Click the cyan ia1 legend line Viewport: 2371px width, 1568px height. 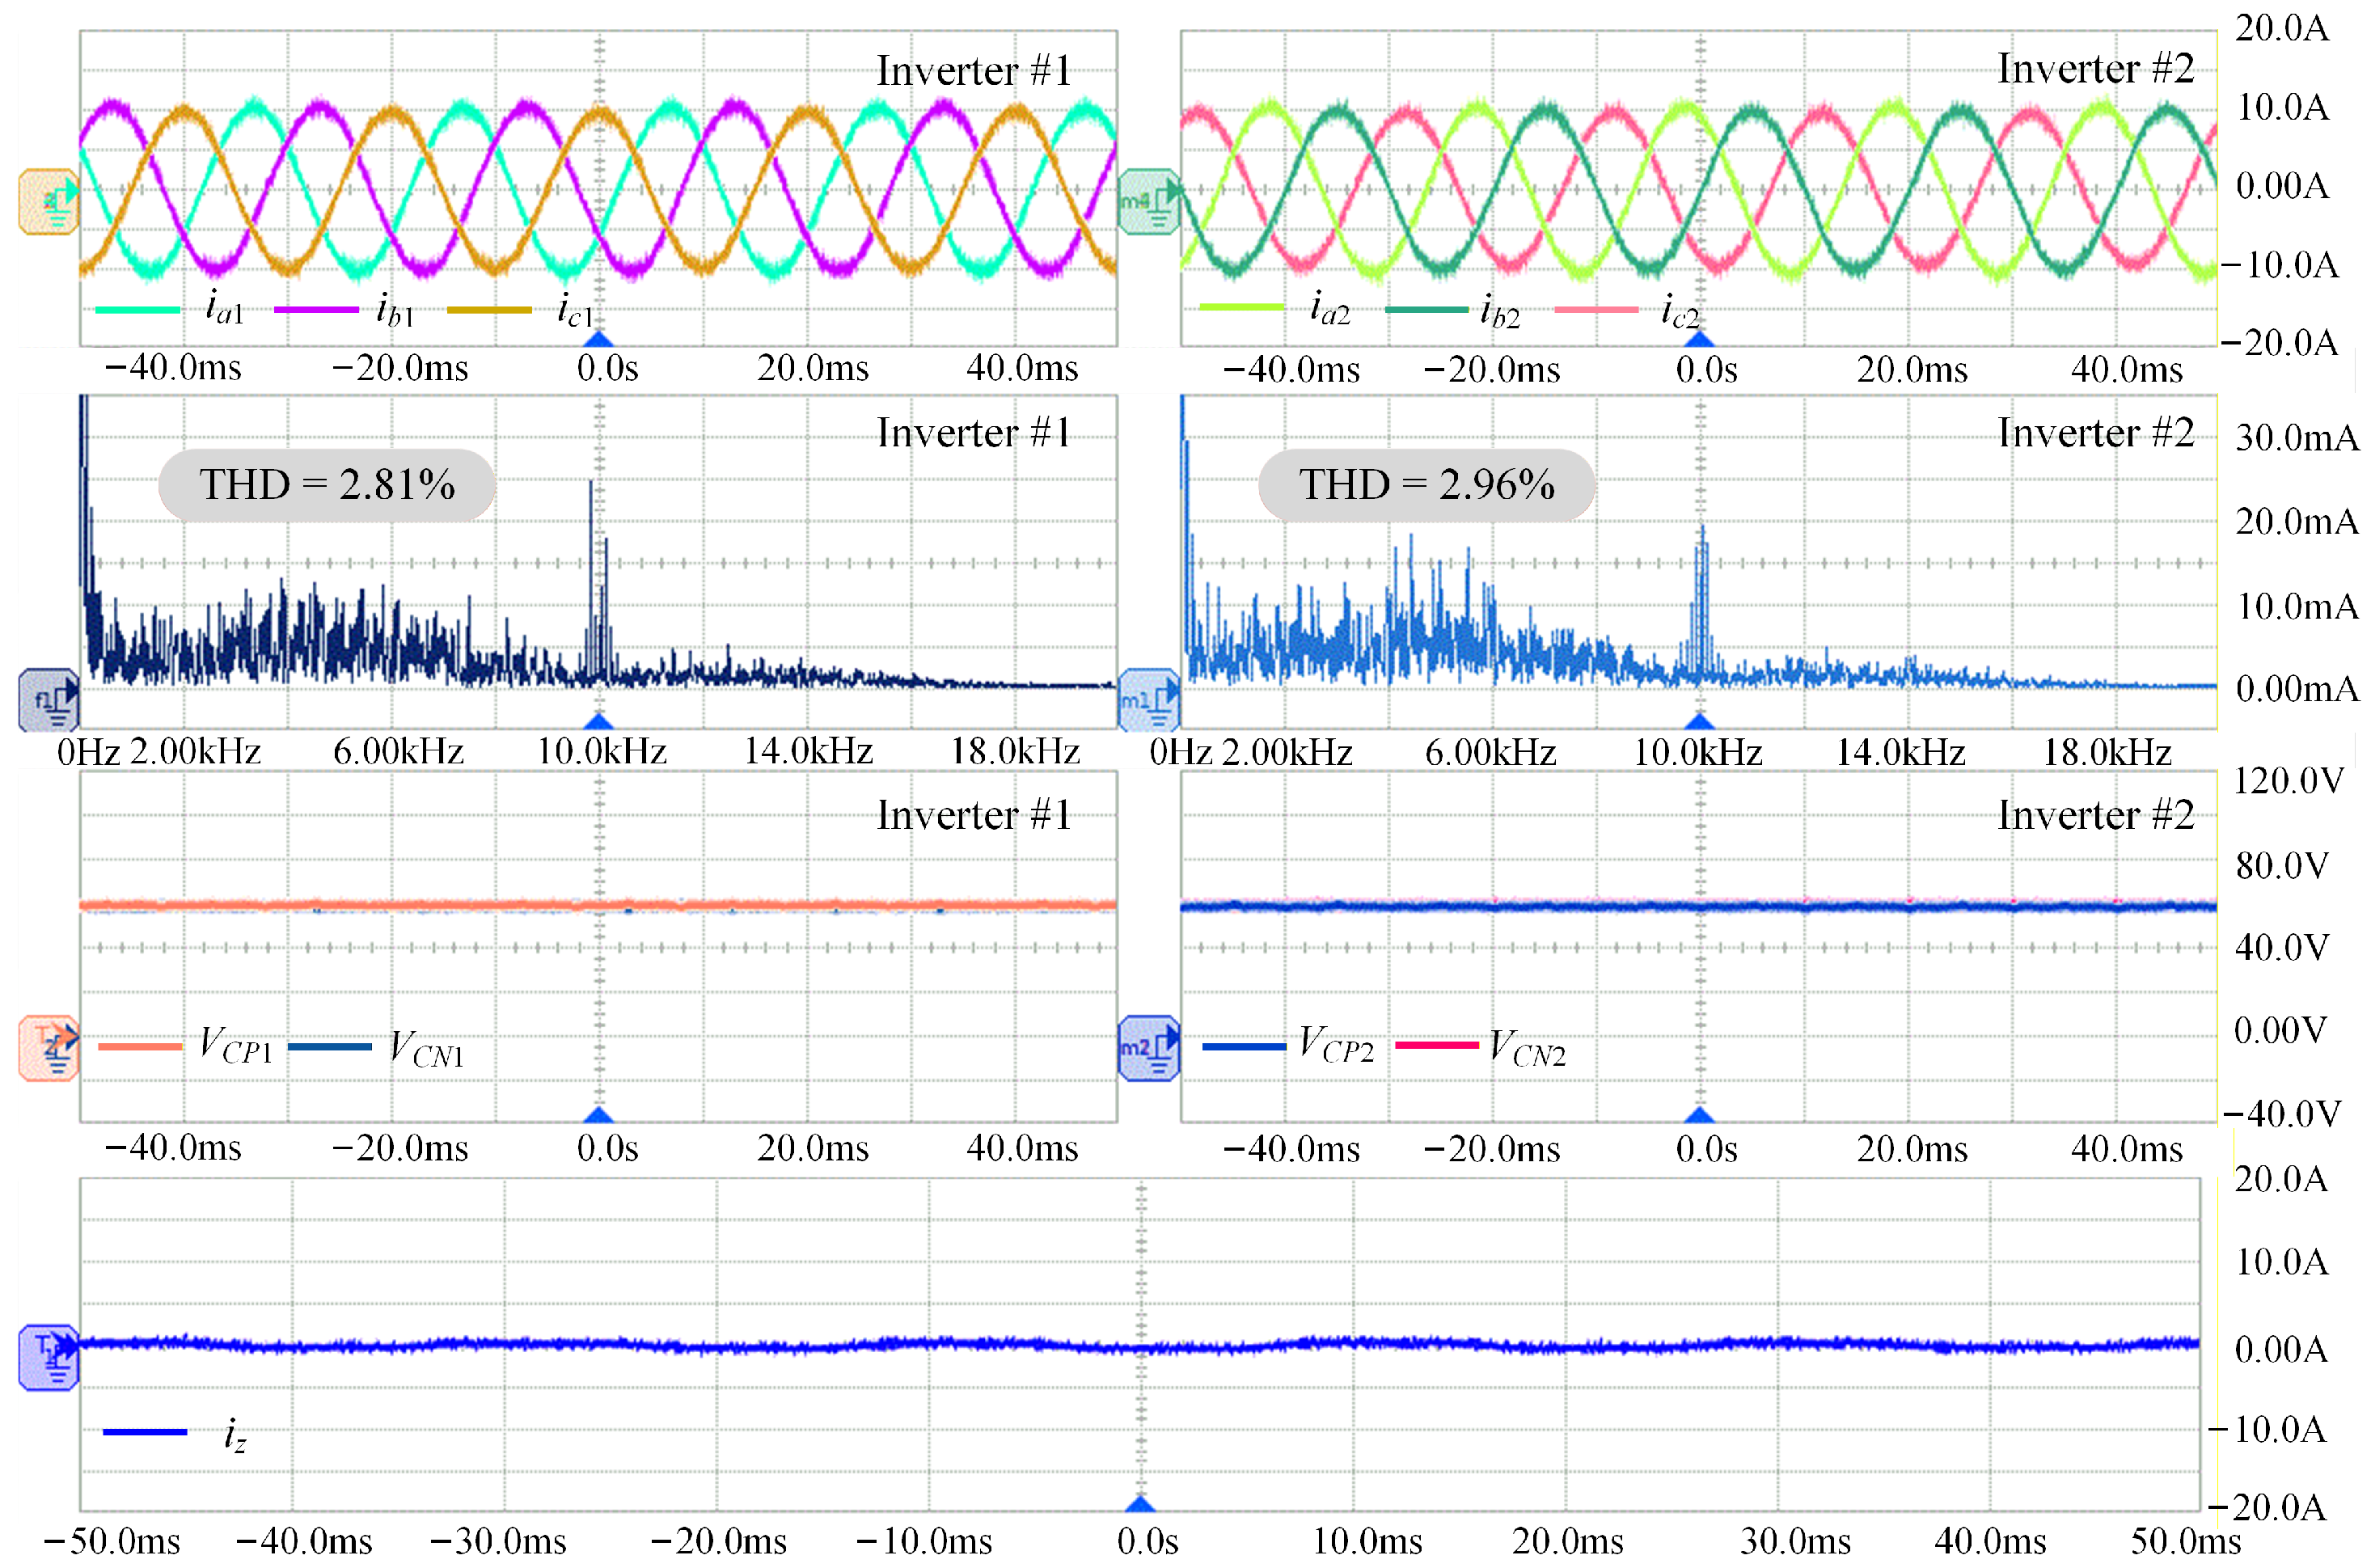pyautogui.click(x=137, y=310)
